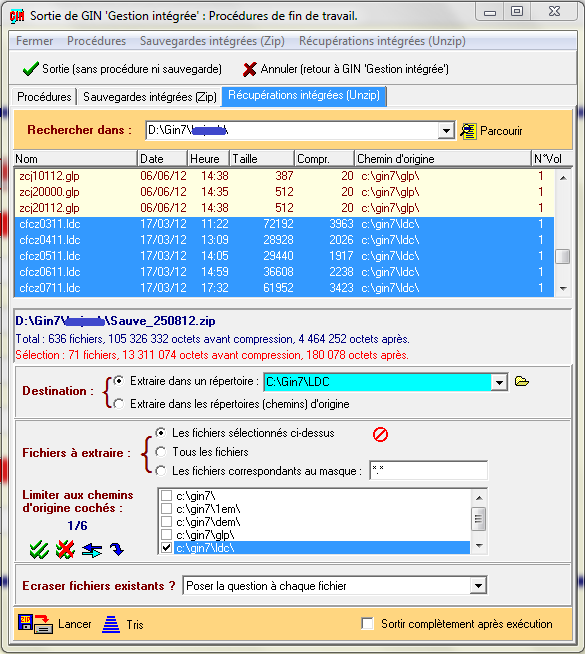Select 'Récupérations intégrées (Unzip)' tab
The image size is (585, 654).
[304, 96]
